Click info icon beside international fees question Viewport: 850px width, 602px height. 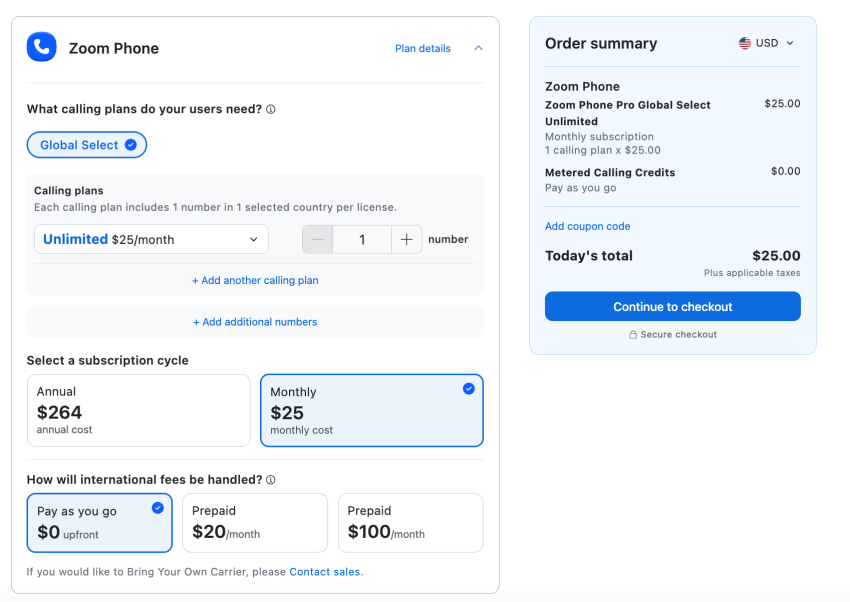coord(271,480)
